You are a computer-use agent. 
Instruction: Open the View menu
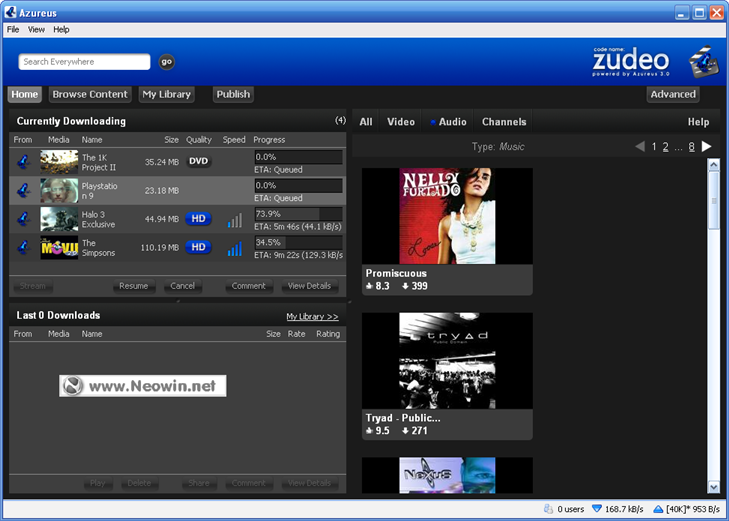(x=36, y=30)
